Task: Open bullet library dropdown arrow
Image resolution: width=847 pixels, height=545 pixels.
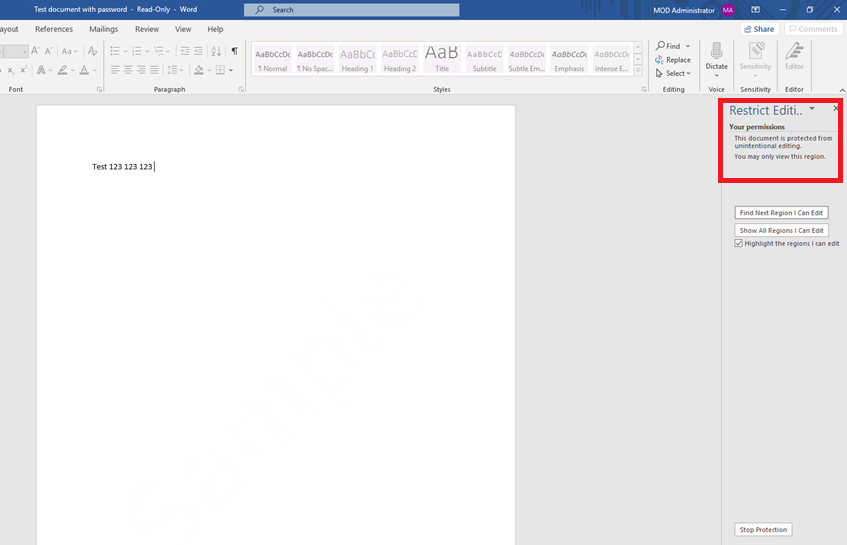Action: click(125, 51)
